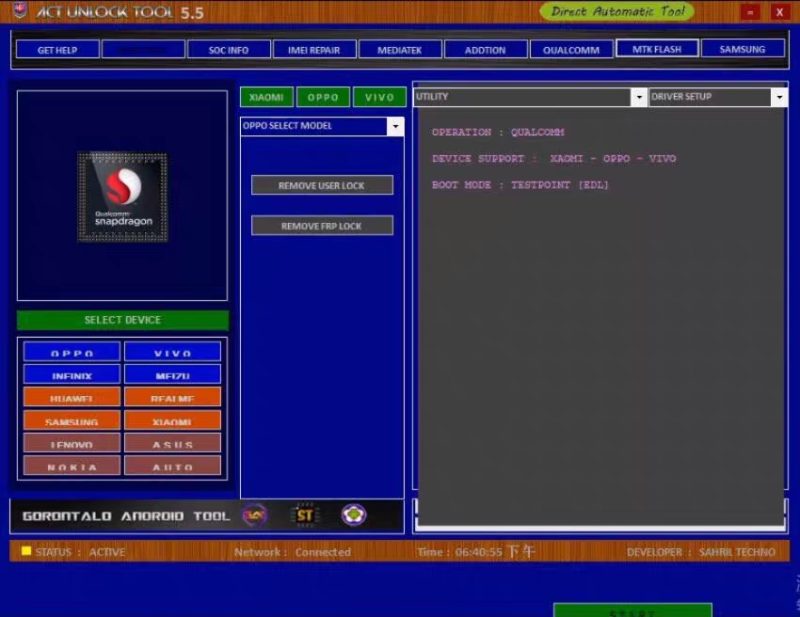Image resolution: width=800 pixels, height=617 pixels.
Task: Open the DRIVER SETUP dropdown
Action: click(x=718, y=97)
